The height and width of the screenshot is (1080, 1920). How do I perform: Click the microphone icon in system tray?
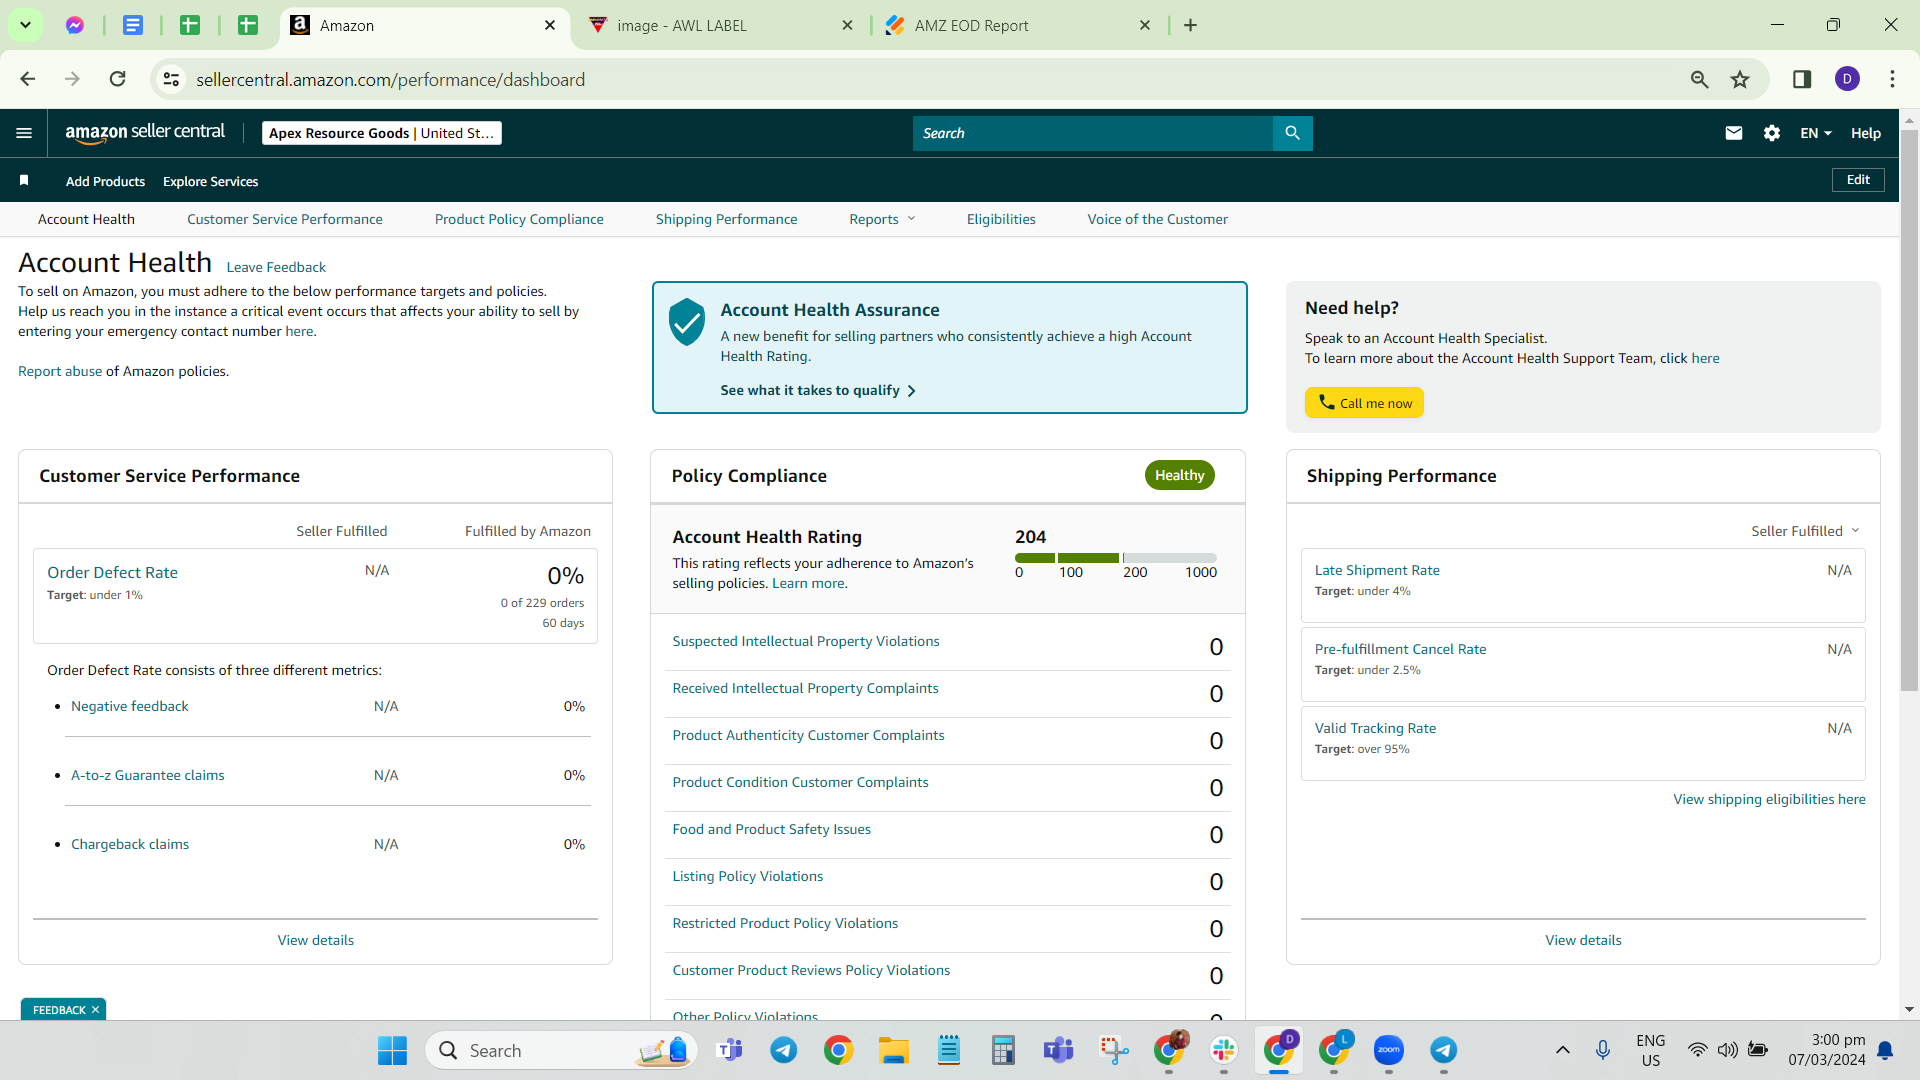(1603, 1050)
